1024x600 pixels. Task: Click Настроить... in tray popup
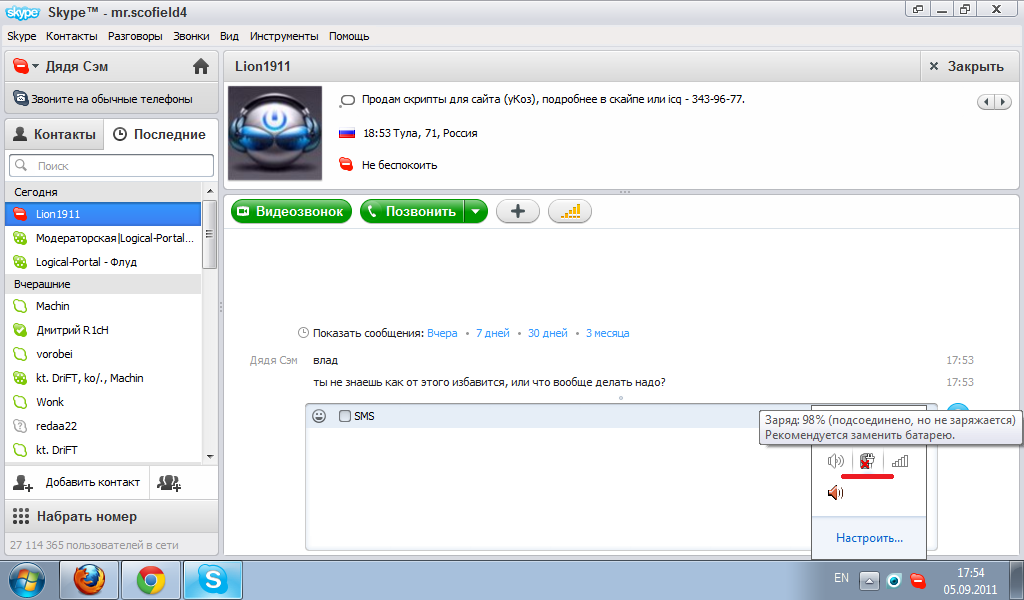[869, 538]
